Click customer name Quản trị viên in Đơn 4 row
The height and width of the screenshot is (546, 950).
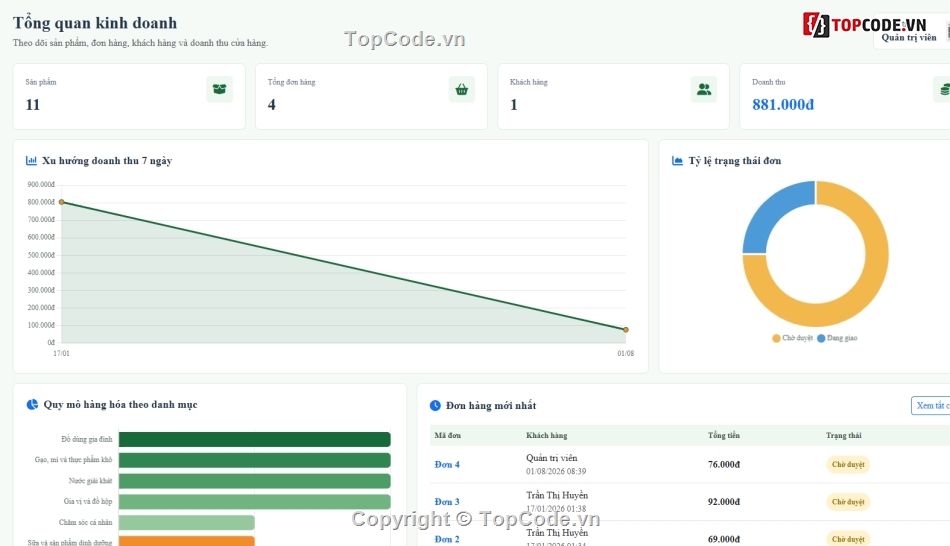tap(551, 458)
